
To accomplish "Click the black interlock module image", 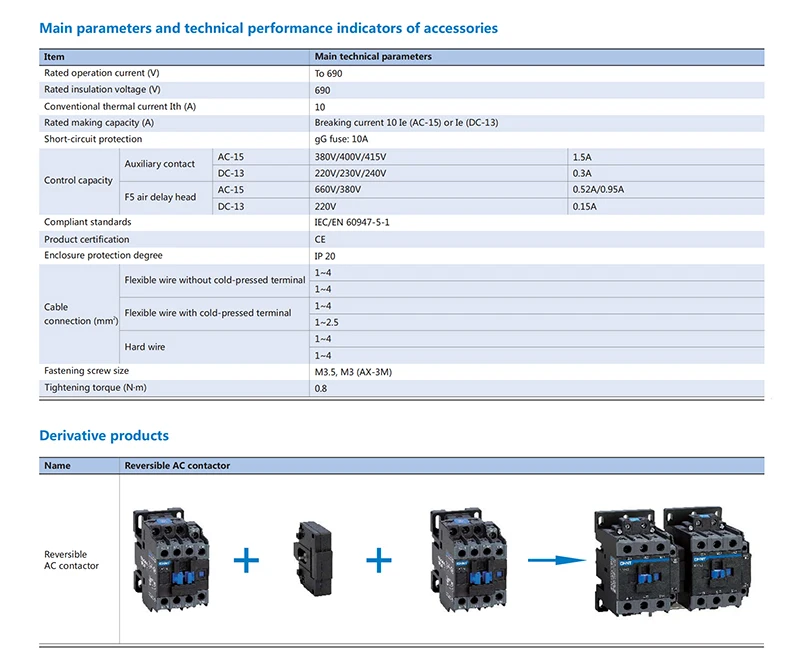I will pyautogui.click(x=313, y=558).
